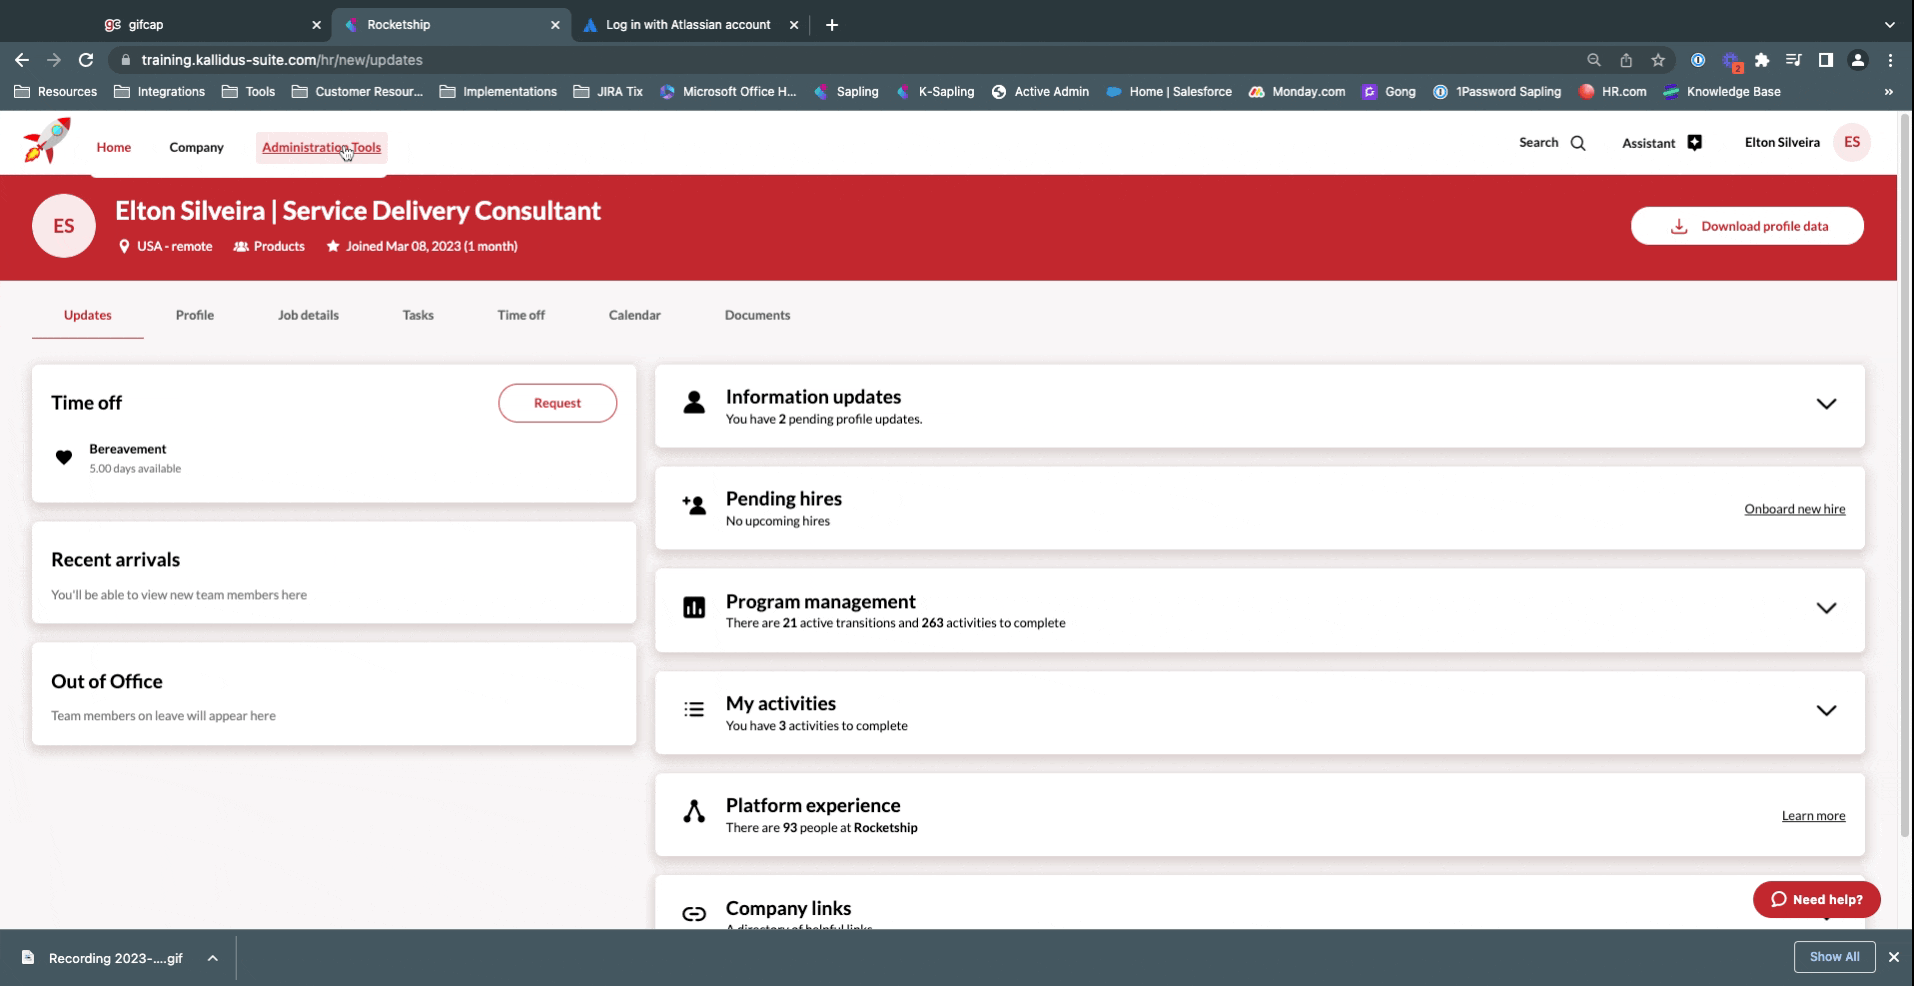Bookmark the page with the star icon

[x=1659, y=60]
